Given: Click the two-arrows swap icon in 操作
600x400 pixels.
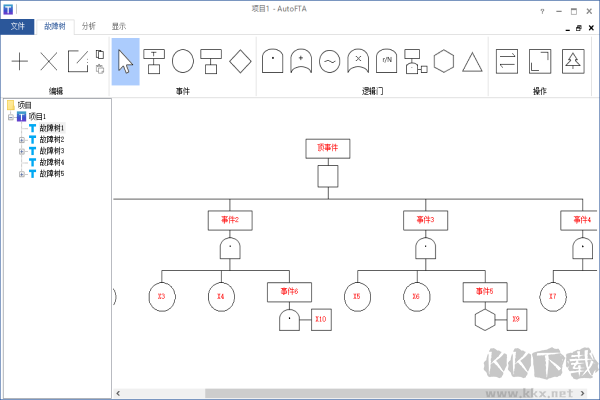Looking at the screenshot, I should (x=507, y=61).
